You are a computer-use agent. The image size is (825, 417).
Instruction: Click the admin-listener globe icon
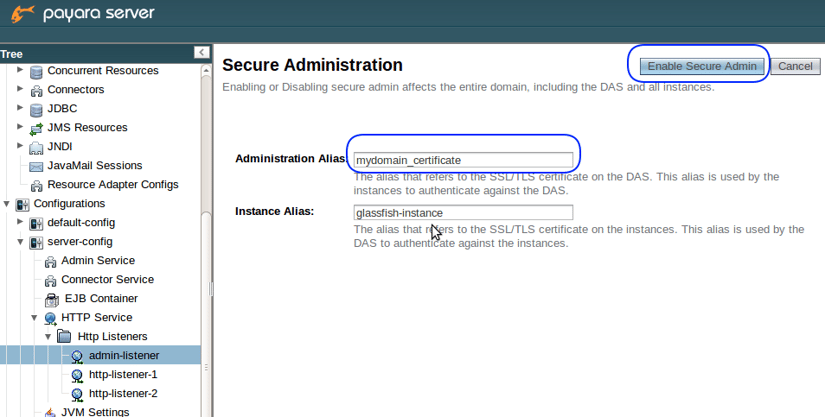click(77, 357)
